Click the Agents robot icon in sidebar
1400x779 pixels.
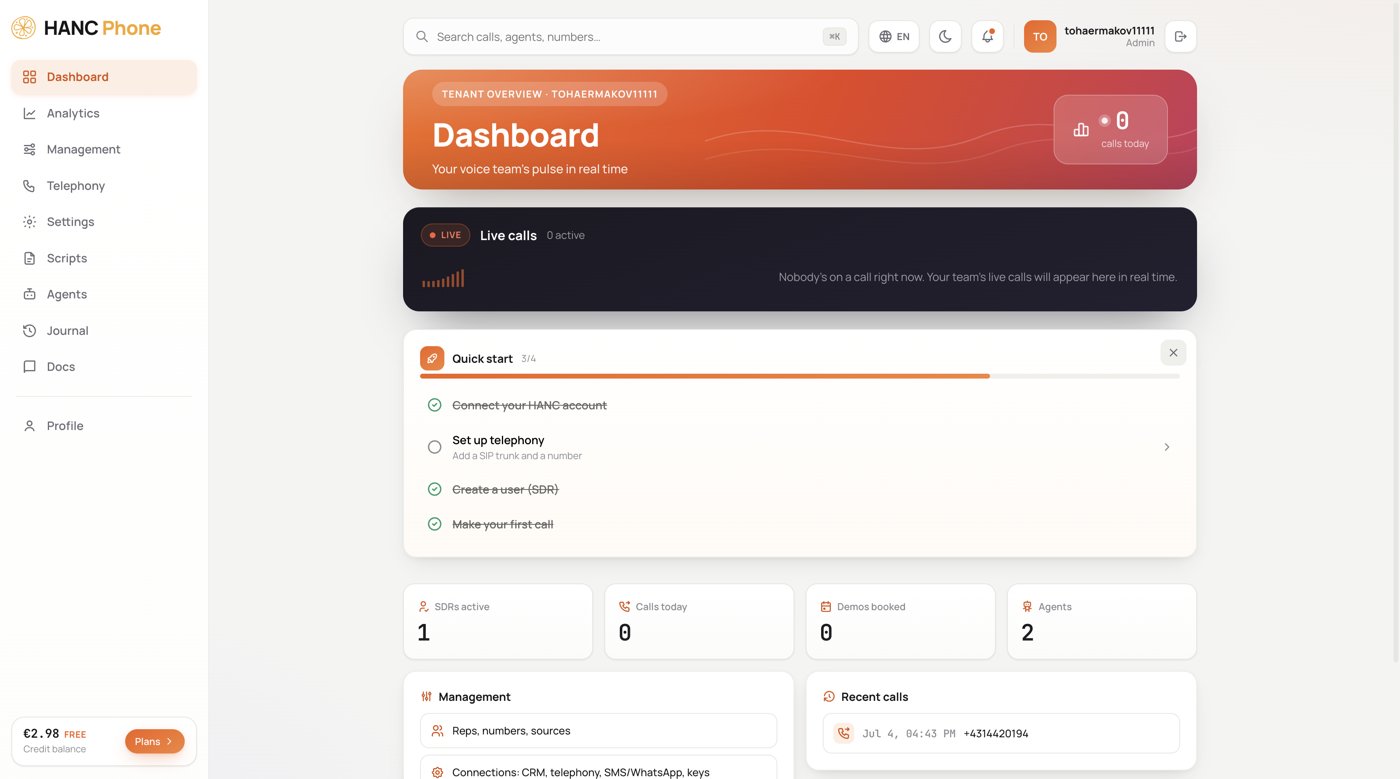[29, 294]
